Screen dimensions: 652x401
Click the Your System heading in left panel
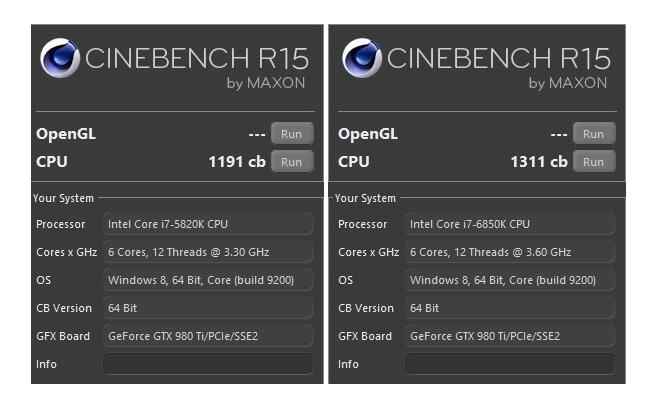click(x=64, y=198)
